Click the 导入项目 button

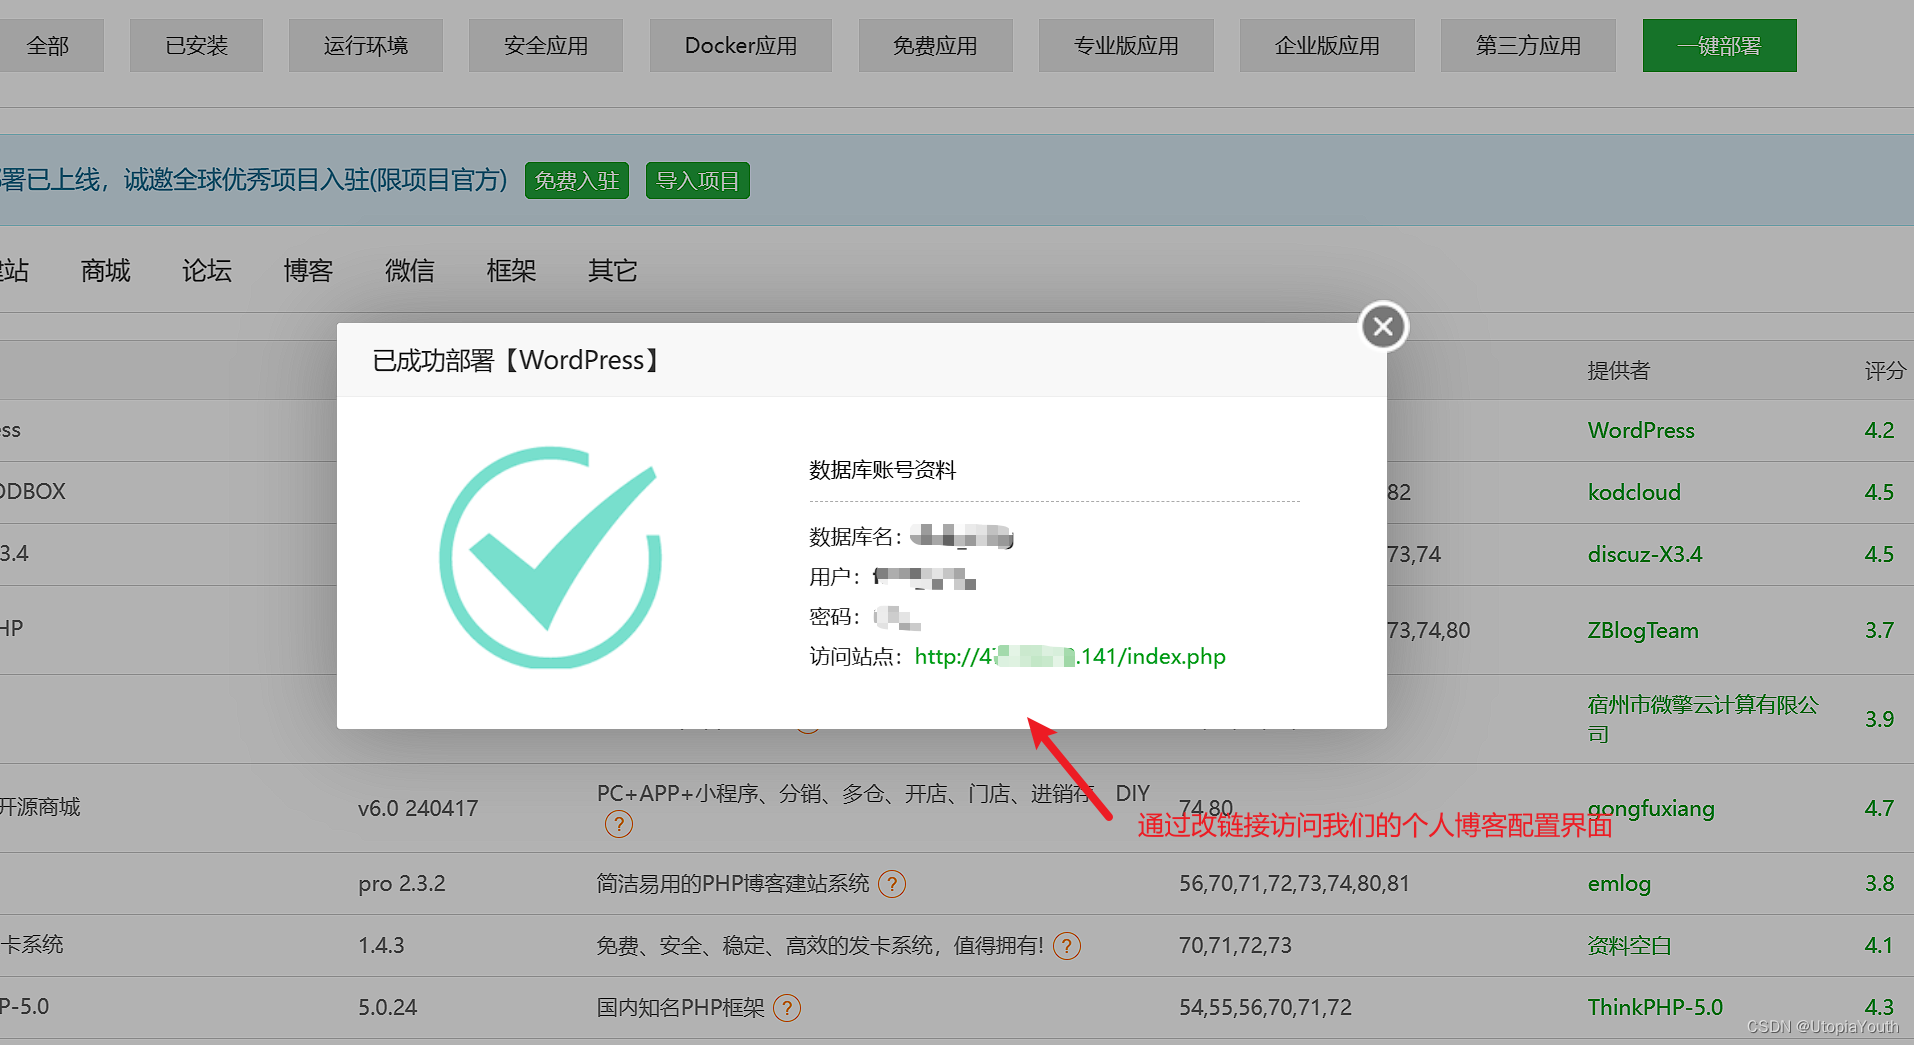[x=697, y=180]
